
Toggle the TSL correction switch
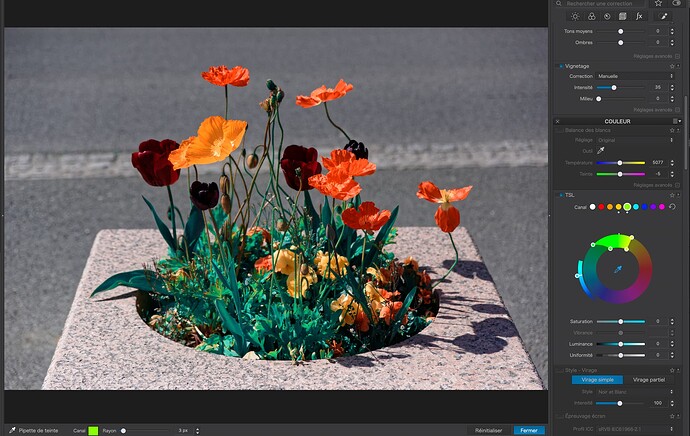(561, 195)
